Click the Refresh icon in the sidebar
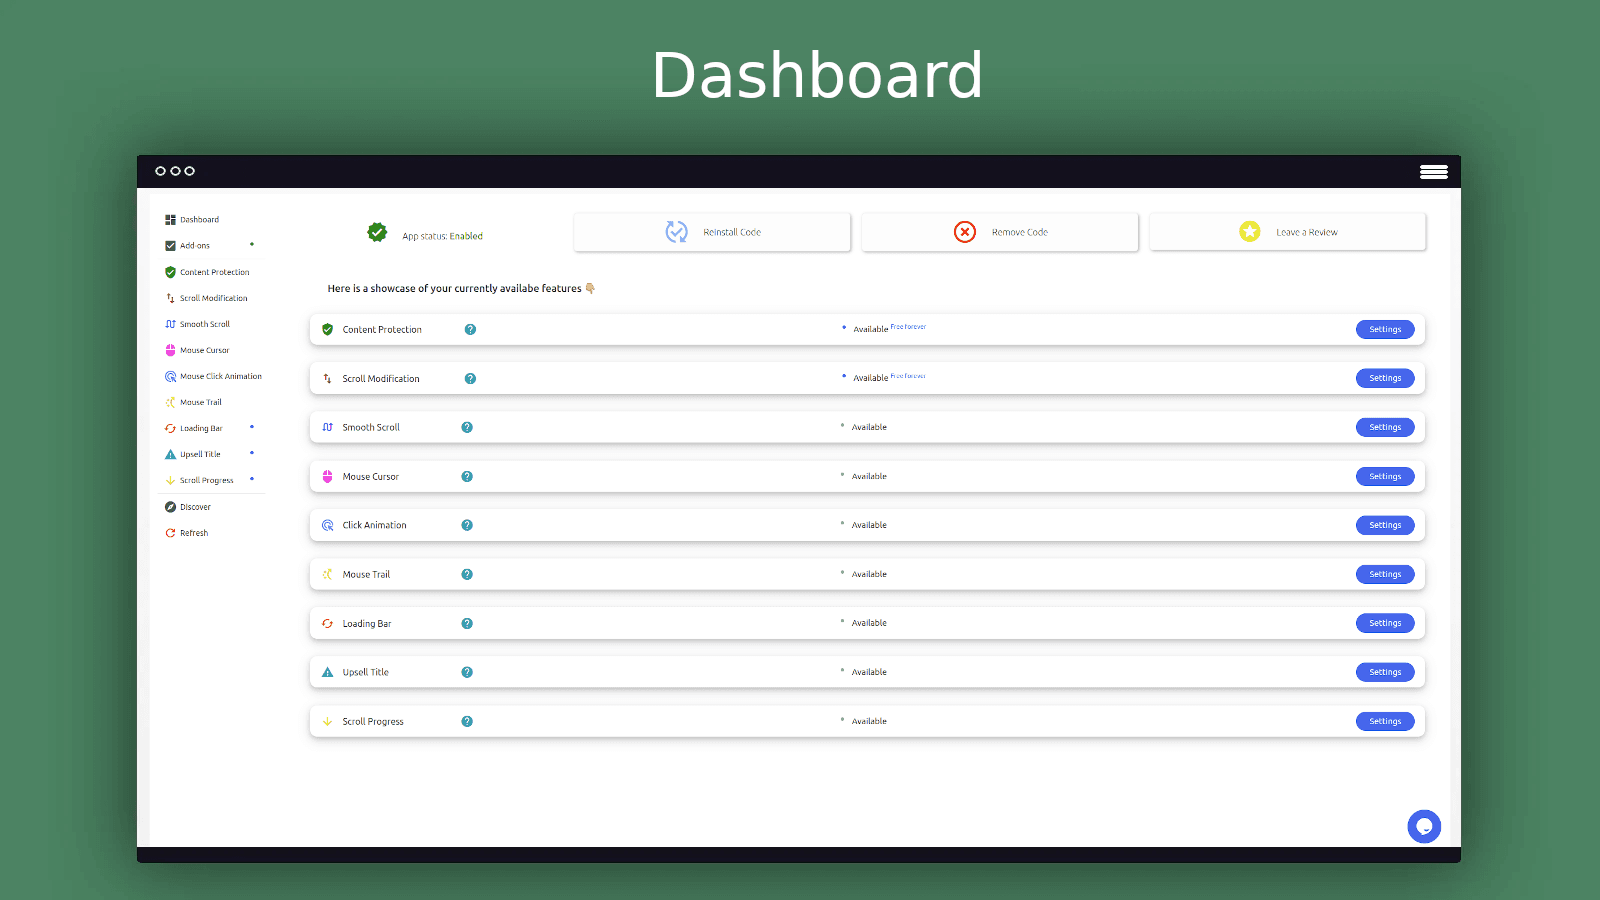The height and width of the screenshot is (900, 1600). (170, 533)
